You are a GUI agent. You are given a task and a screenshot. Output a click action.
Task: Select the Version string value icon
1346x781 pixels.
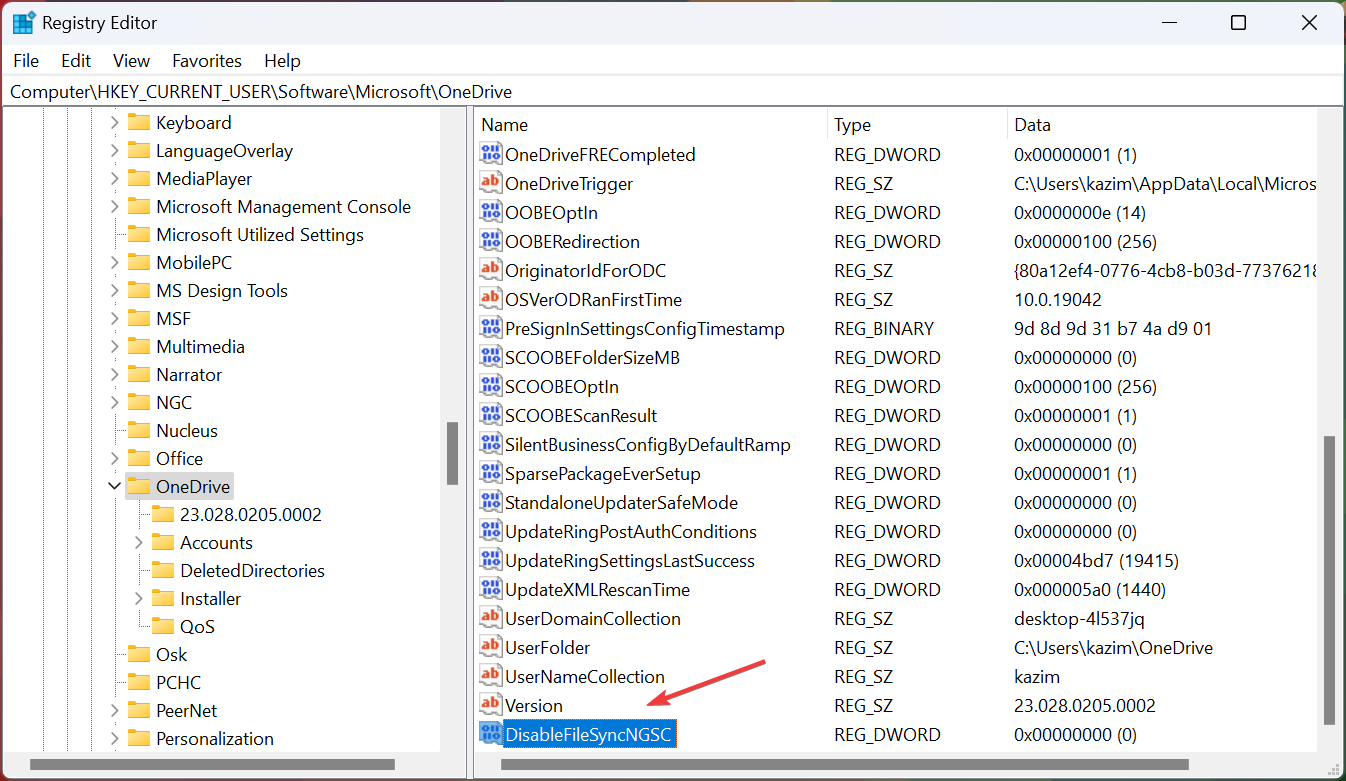pyautogui.click(x=490, y=705)
